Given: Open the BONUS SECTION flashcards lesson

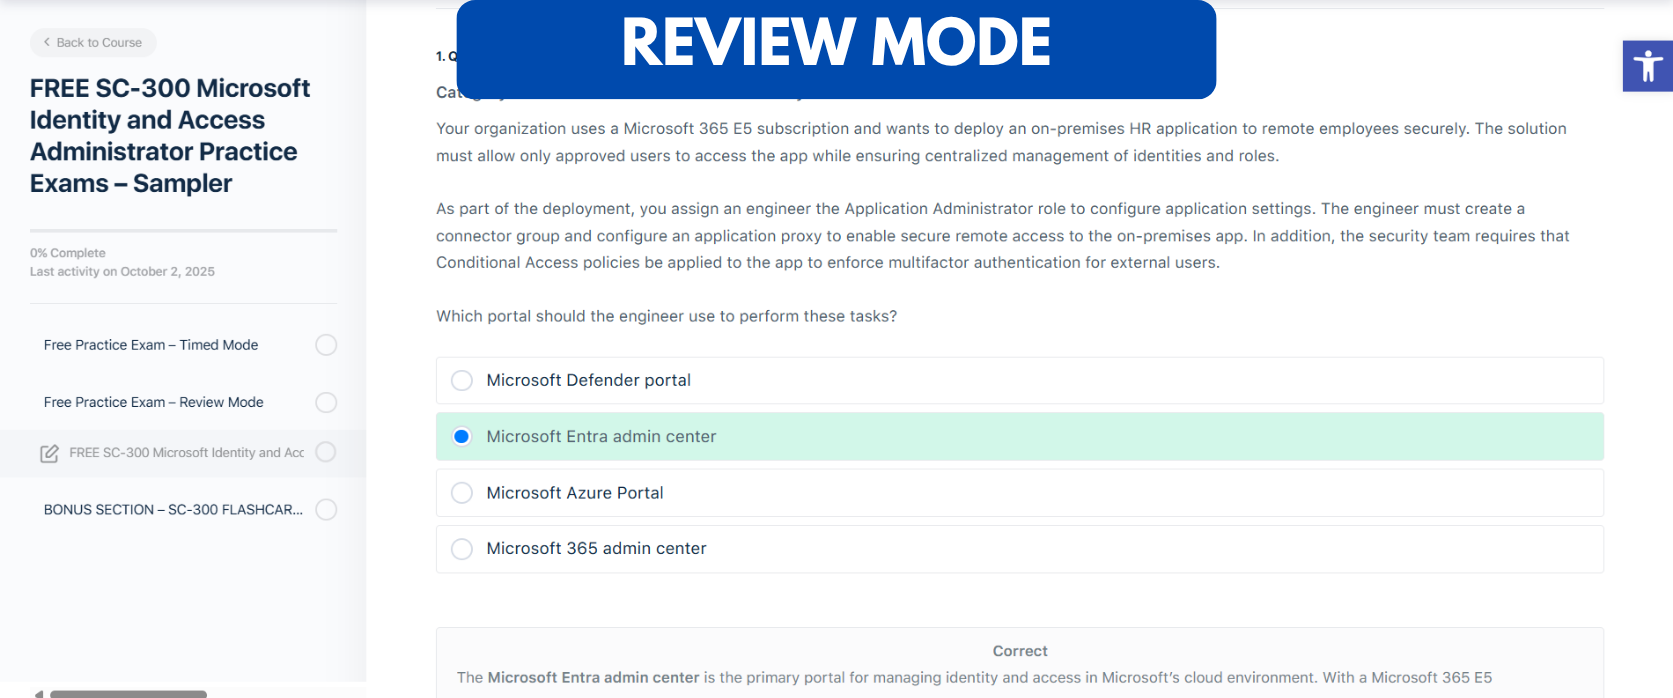Looking at the screenshot, I should (173, 509).
